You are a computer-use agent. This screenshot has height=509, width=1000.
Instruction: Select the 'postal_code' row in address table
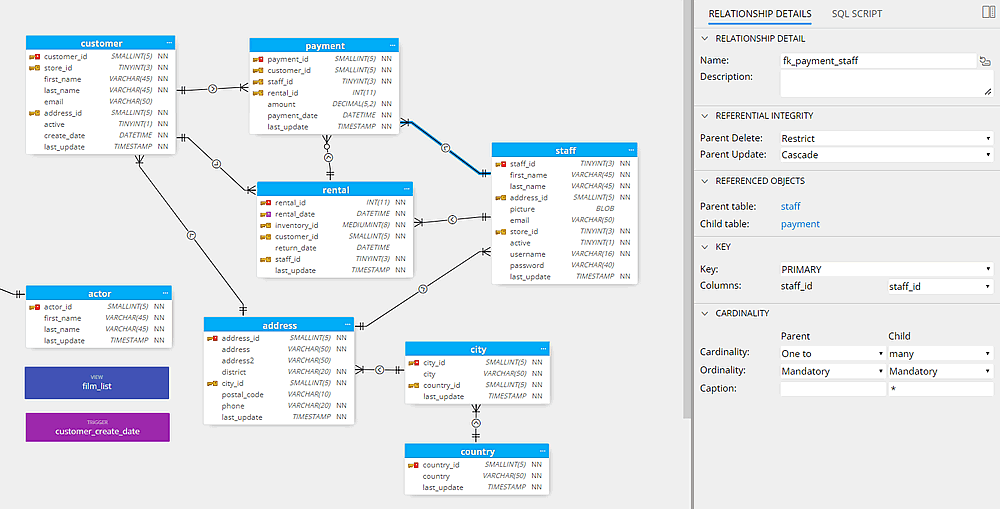(x=279, y=394)
